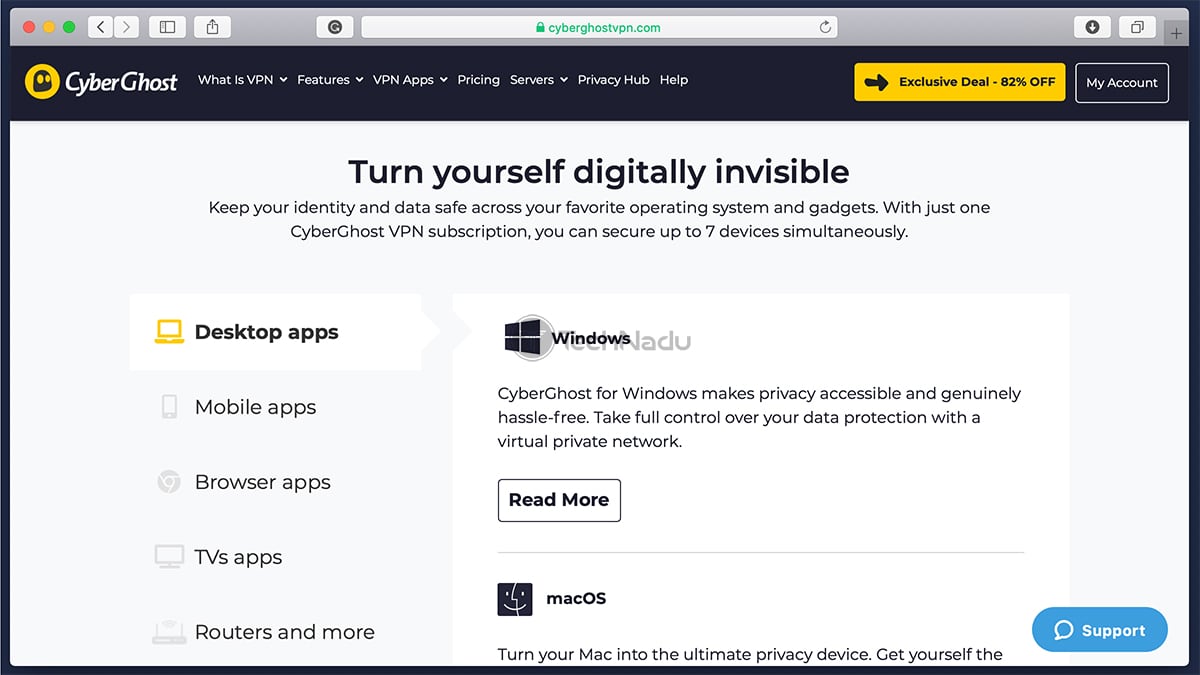
Task: Click the TV icon for TVs apps
Action: tap(169, 557)
